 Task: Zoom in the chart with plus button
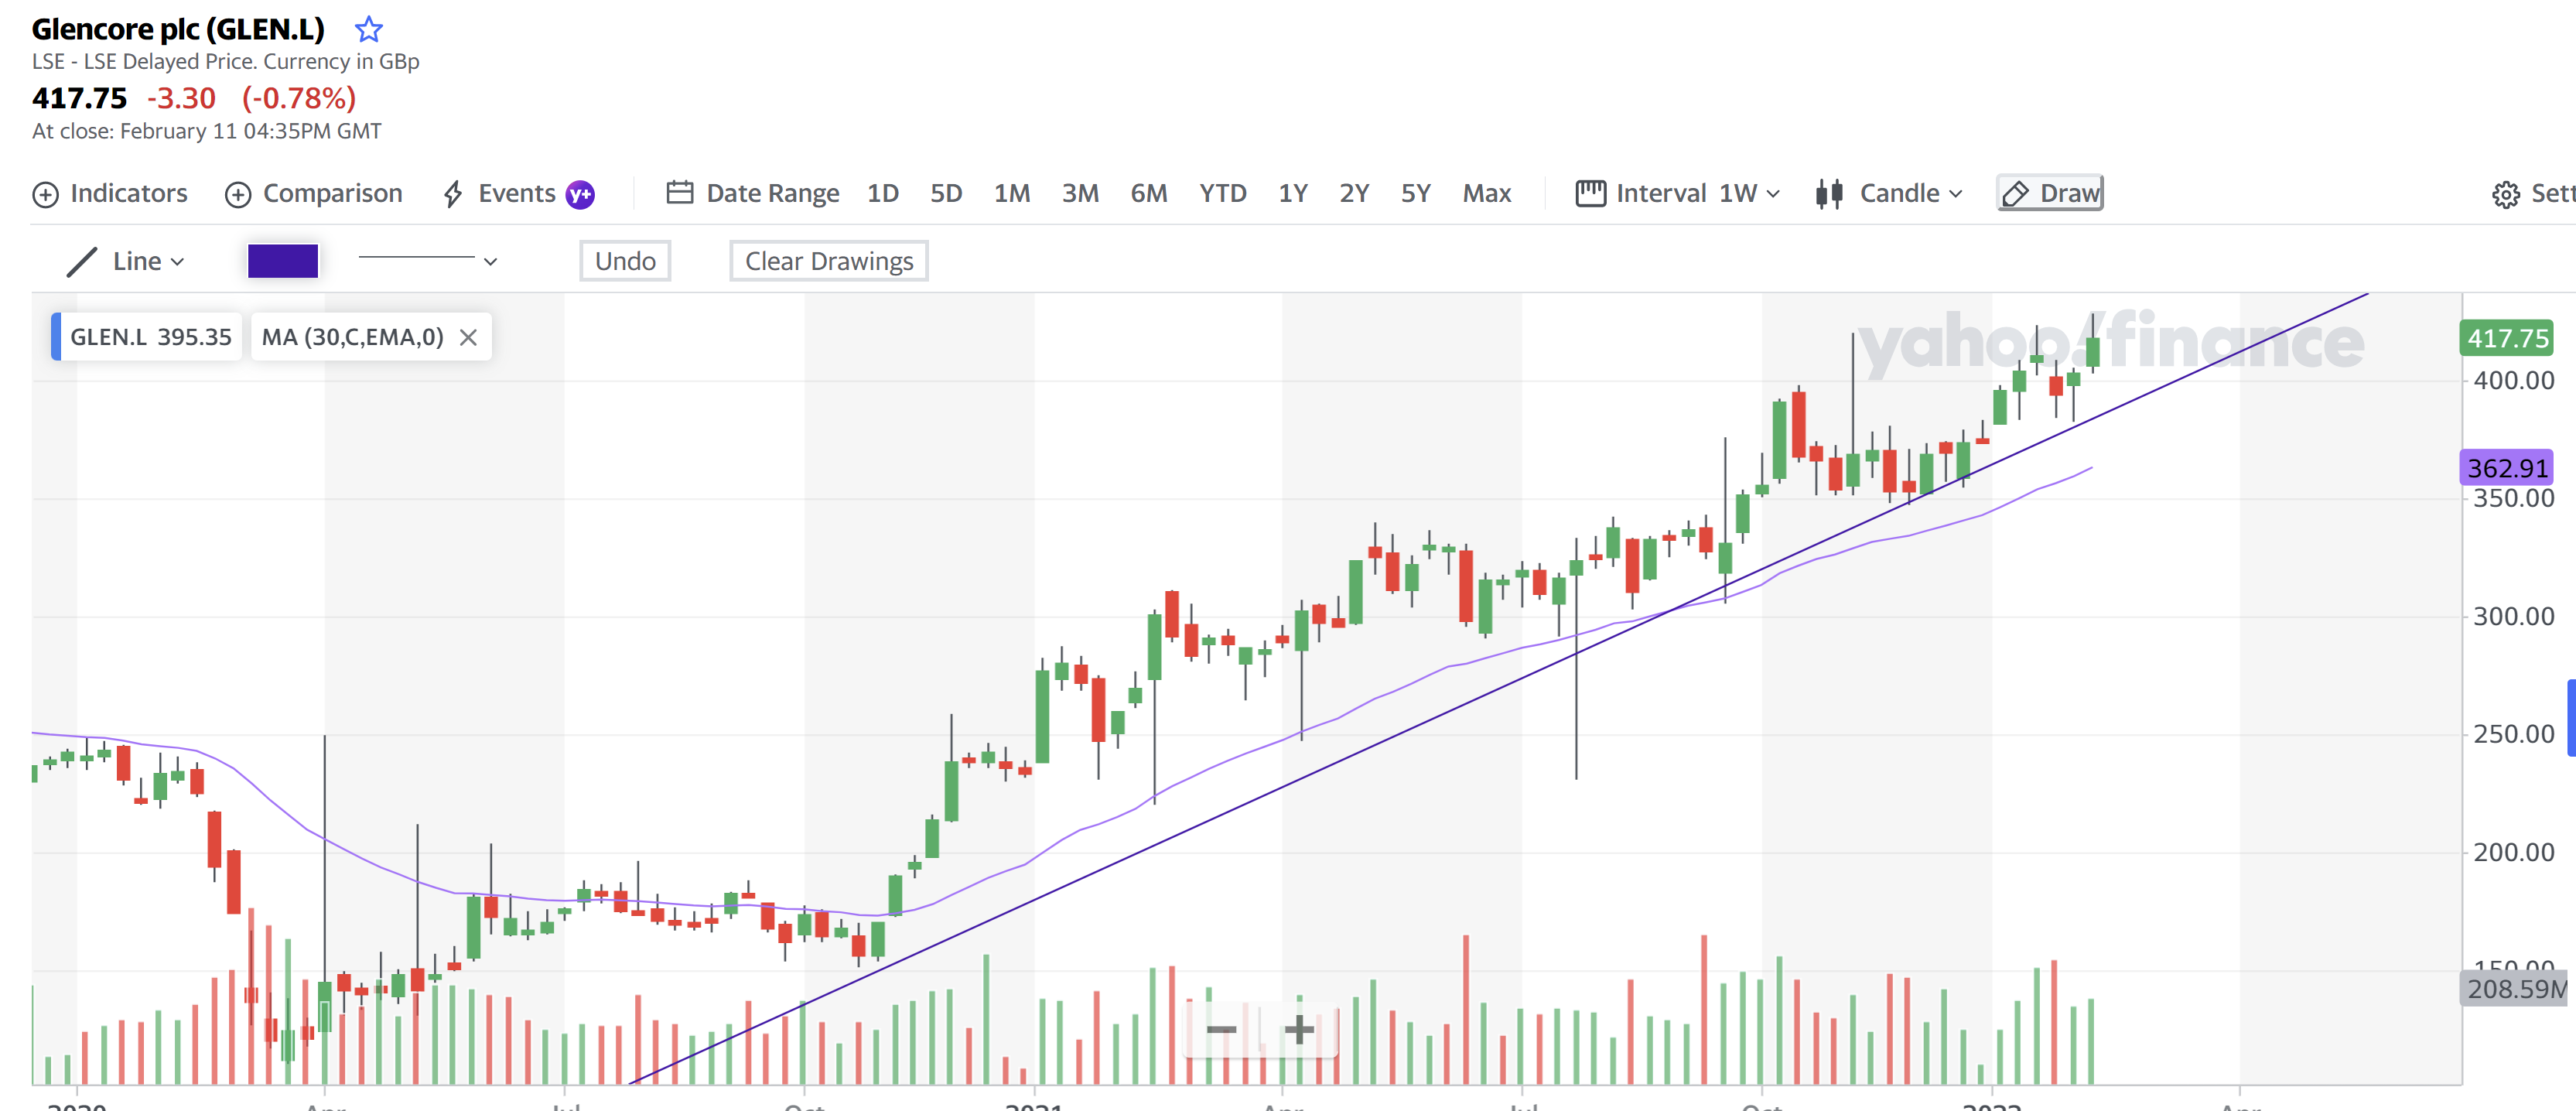click(1299, 1029)
